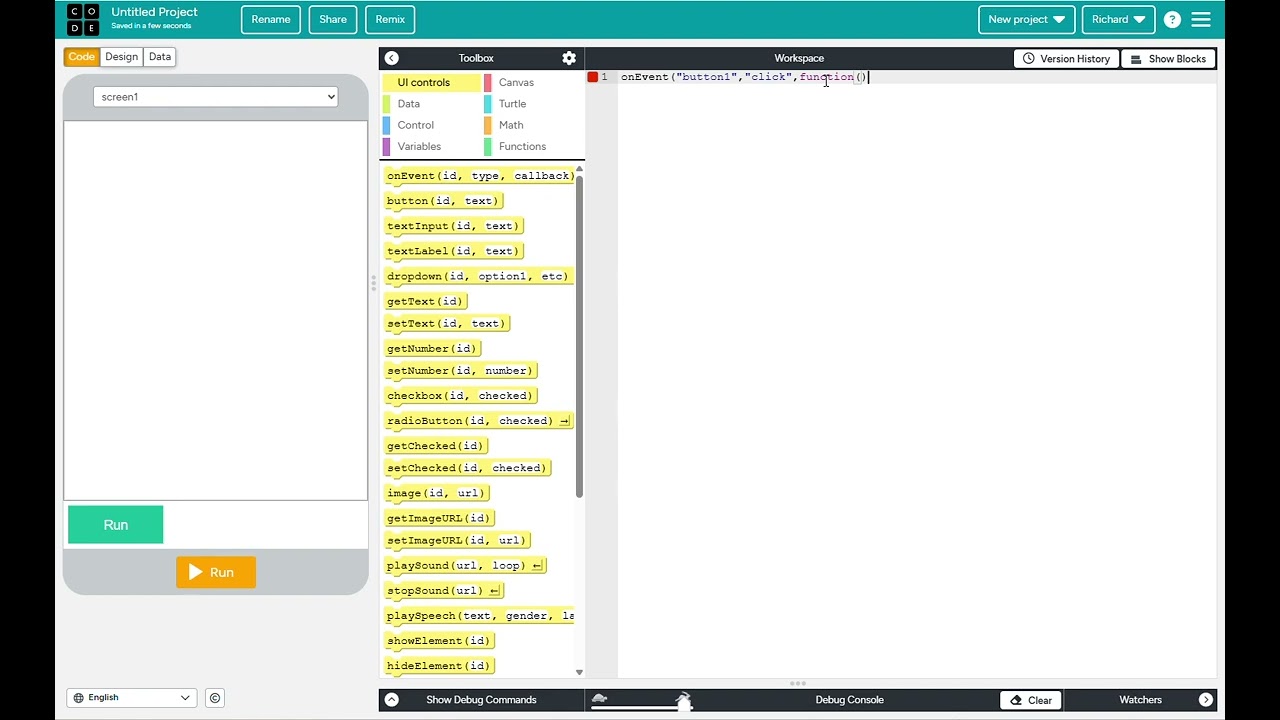Click the green Run button in app preview

coord(116,525)
